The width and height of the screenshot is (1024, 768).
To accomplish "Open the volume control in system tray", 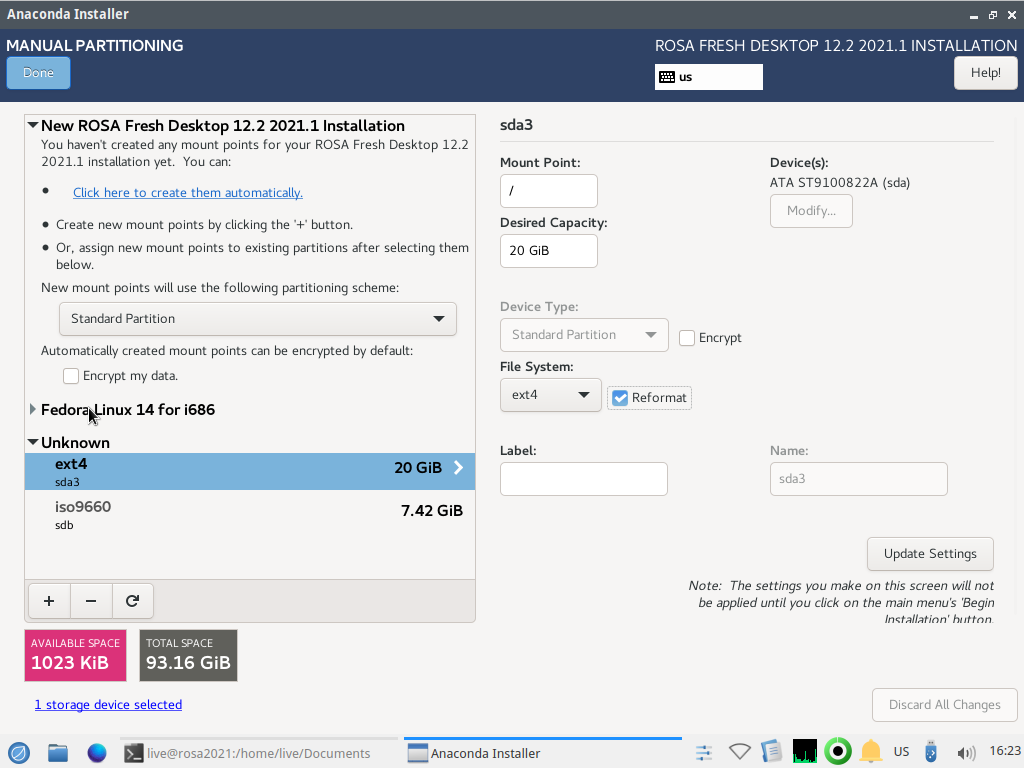I will tap(966, 753).
